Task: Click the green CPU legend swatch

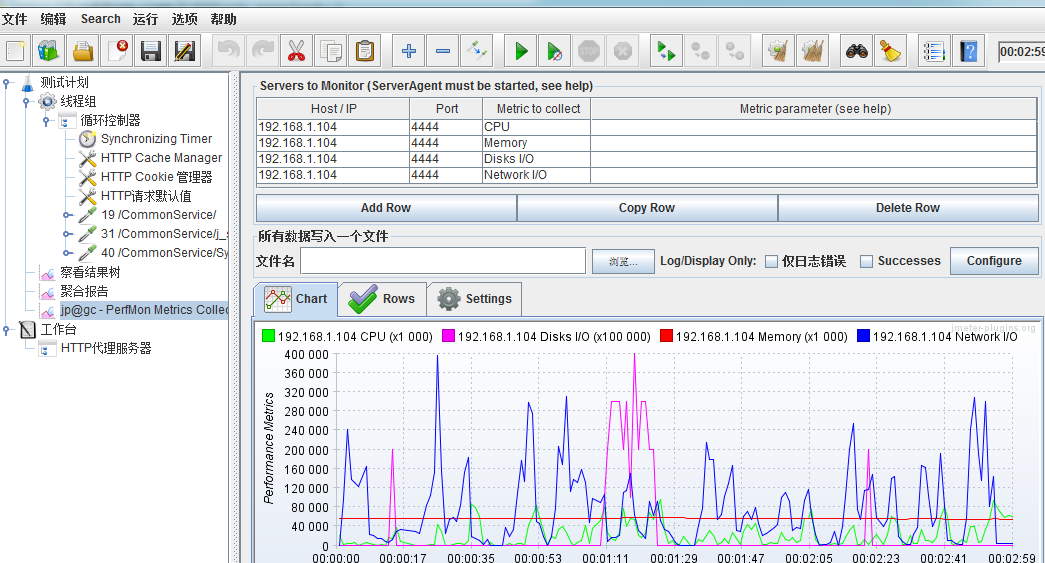Action: 268,336
